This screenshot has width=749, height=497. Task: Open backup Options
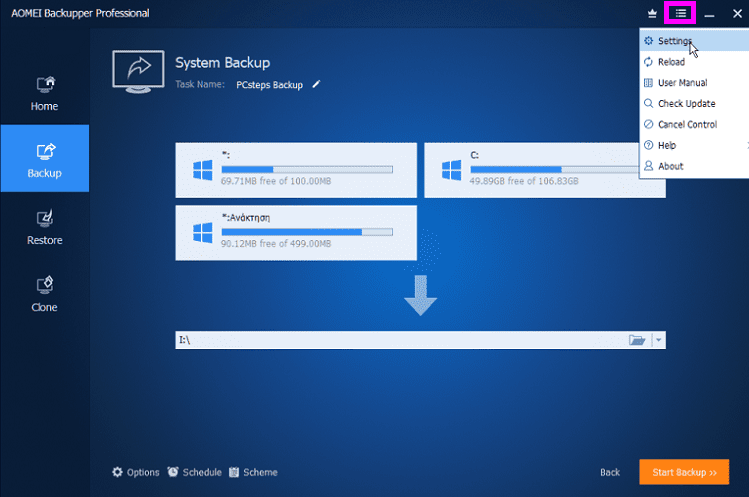136,472
